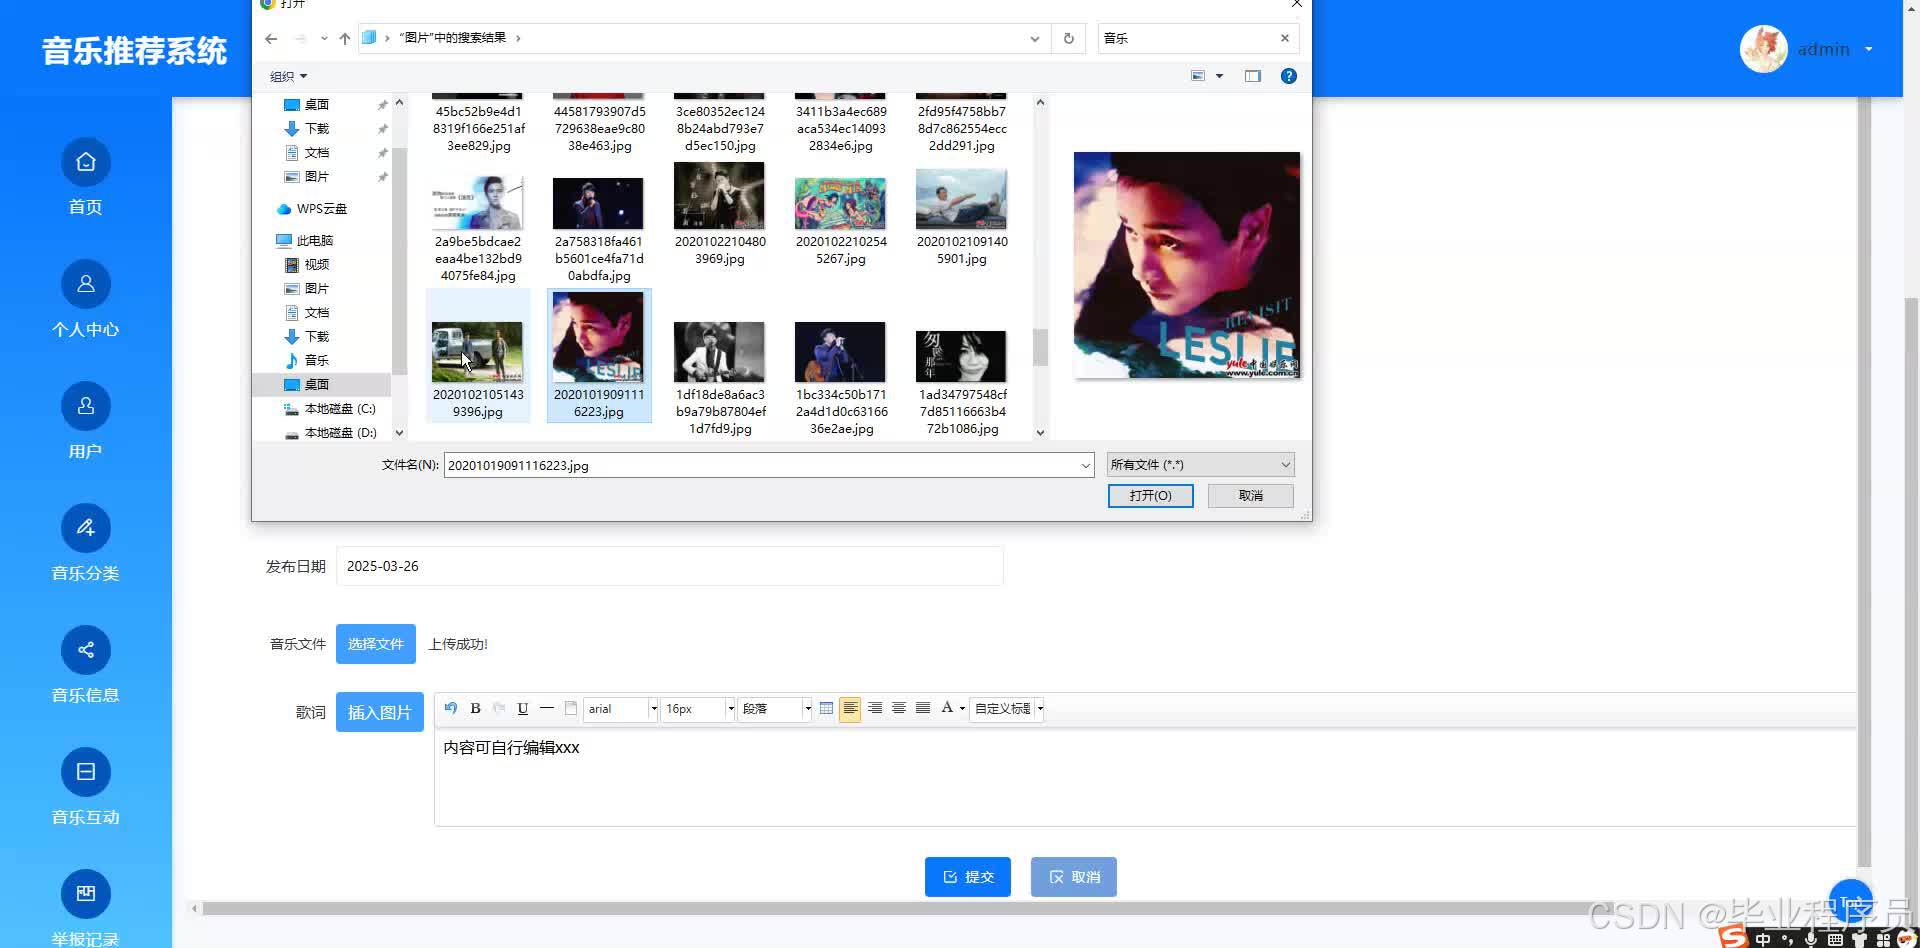Open the 音乐信息 share icon in sidebar
Viewport: 1920px width, 948px height.
pyautogui.click(x=86, y=650)
